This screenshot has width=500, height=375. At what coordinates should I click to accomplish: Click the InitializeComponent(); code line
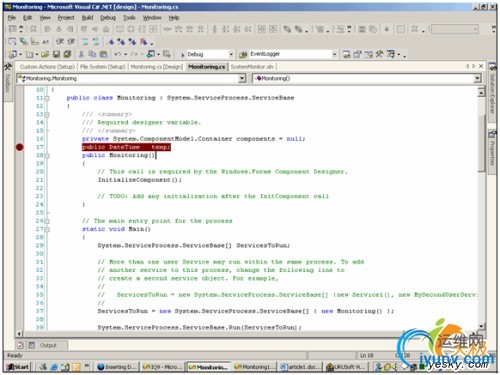(x=140, y=180)
